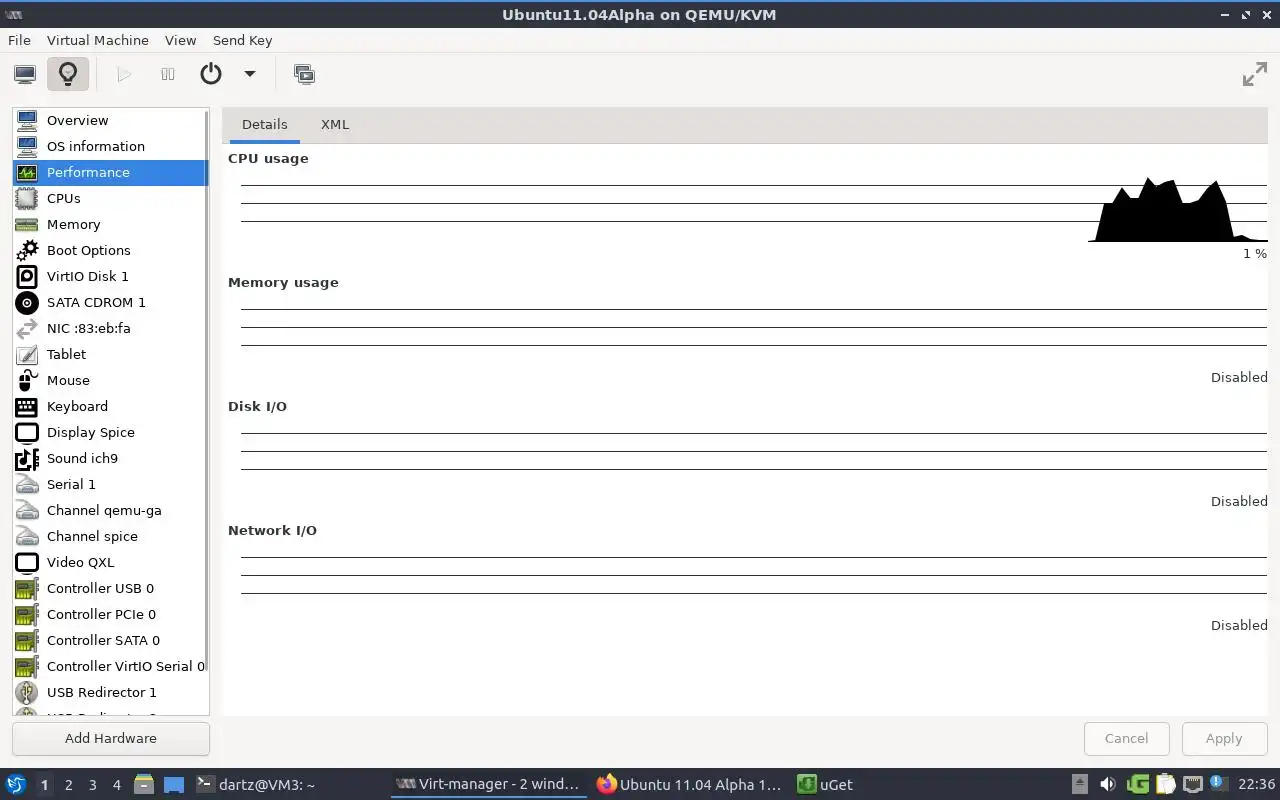Open the Virtual Machine menu
This screenshot has height=800, width=1280.
click(98, 40)
